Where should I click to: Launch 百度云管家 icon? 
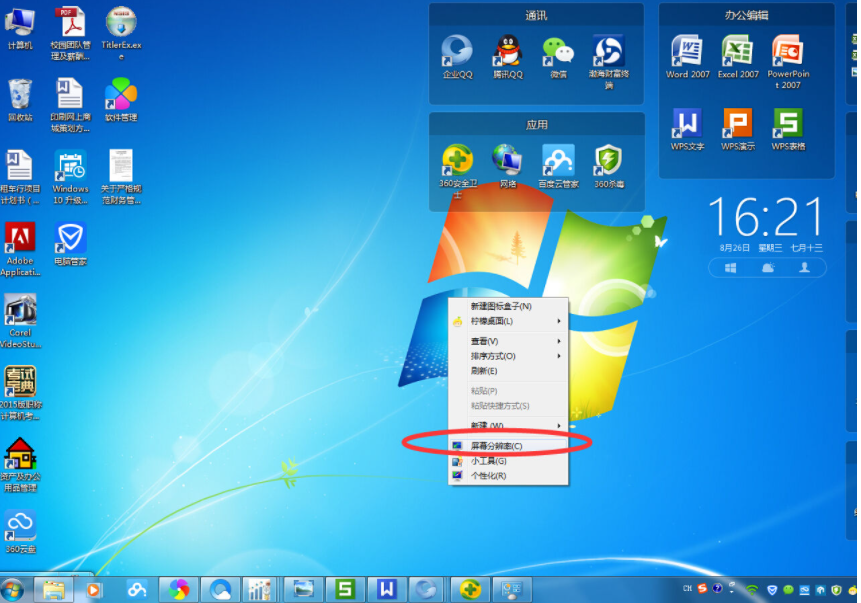[558, 166]
